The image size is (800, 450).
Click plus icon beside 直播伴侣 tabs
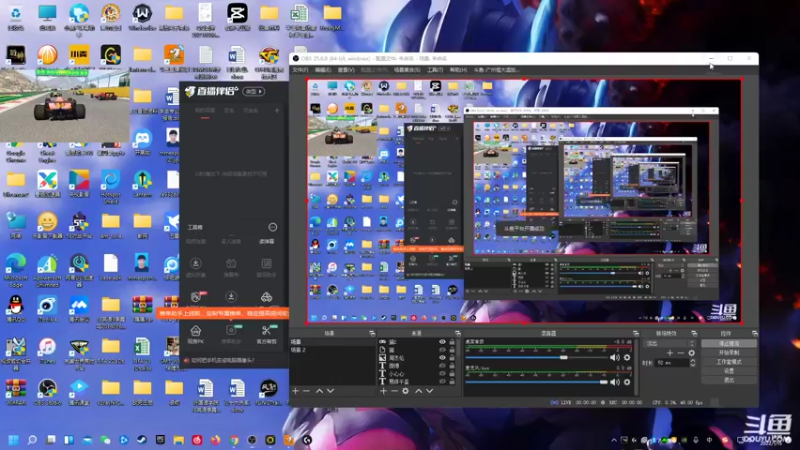(x=277, y=110)
